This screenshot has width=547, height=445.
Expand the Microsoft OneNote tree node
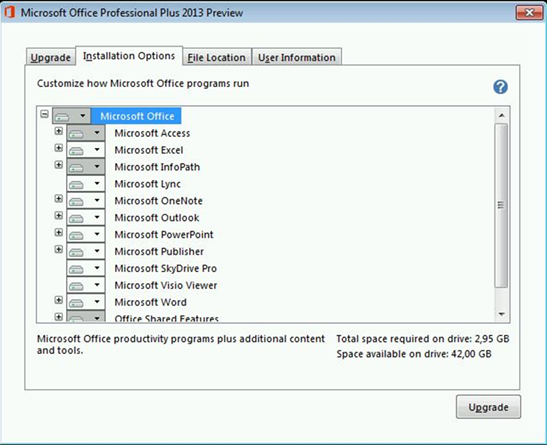coord(59,198)
